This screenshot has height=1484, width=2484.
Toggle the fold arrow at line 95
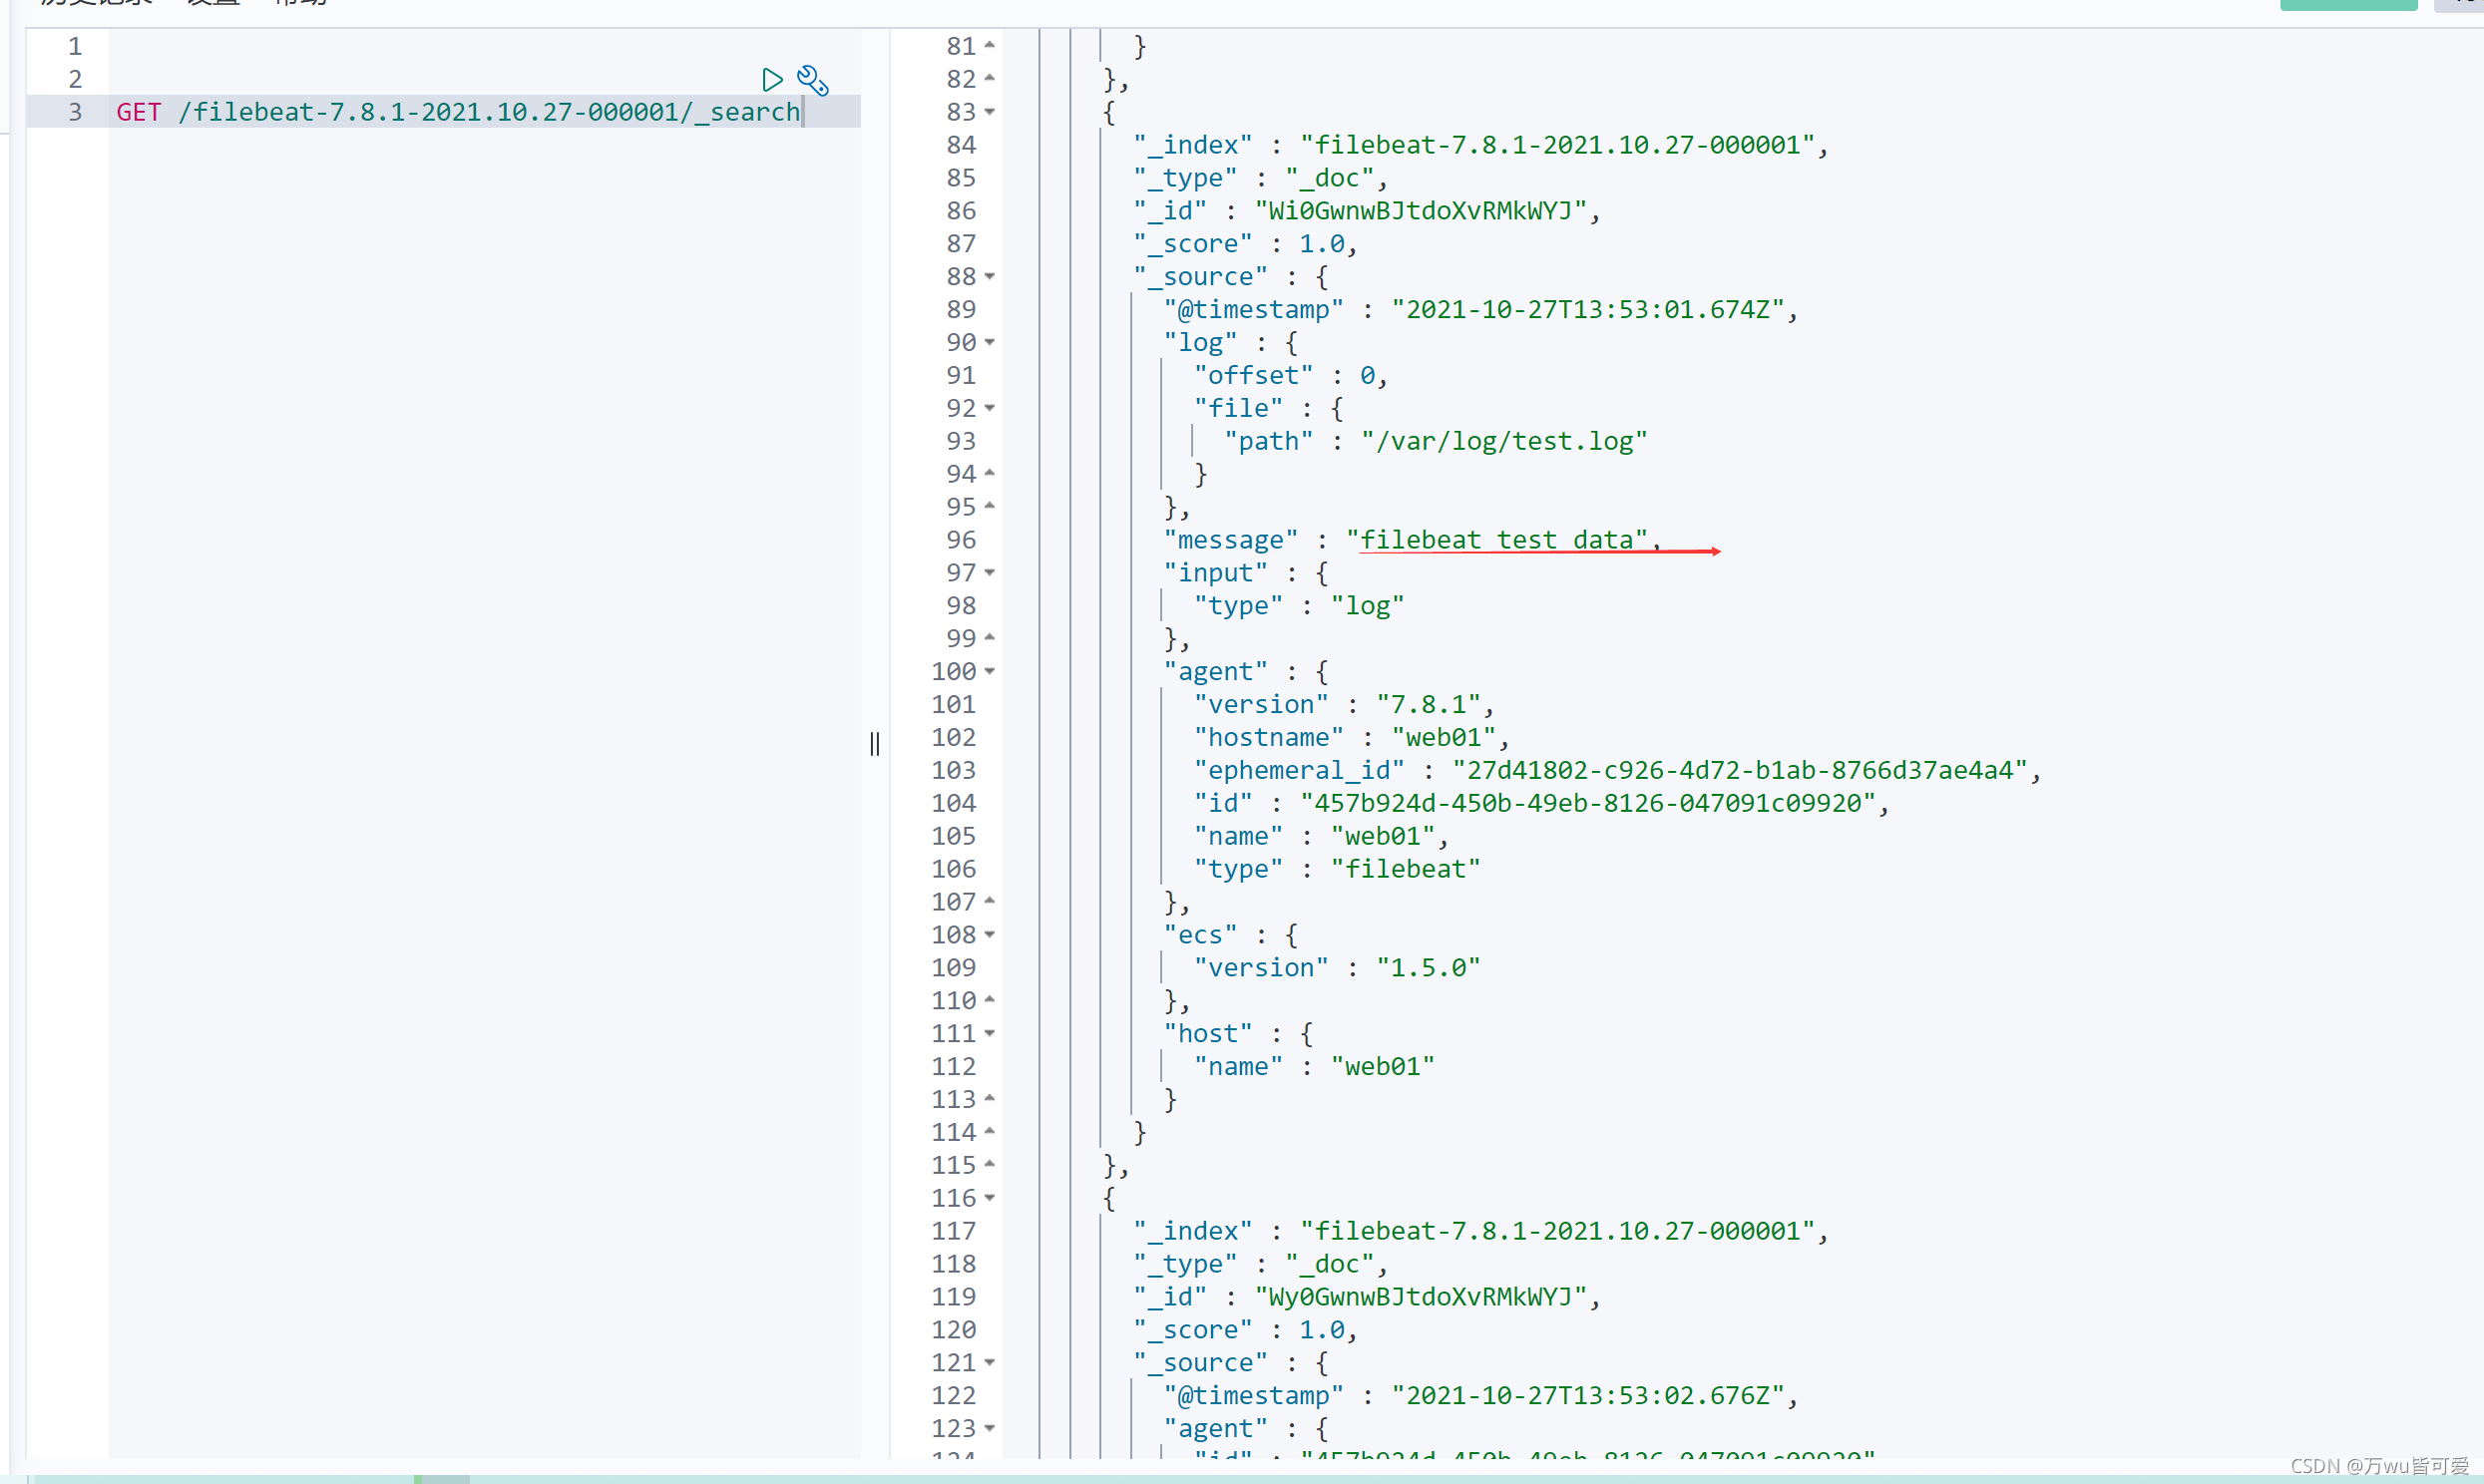point(990,506)
